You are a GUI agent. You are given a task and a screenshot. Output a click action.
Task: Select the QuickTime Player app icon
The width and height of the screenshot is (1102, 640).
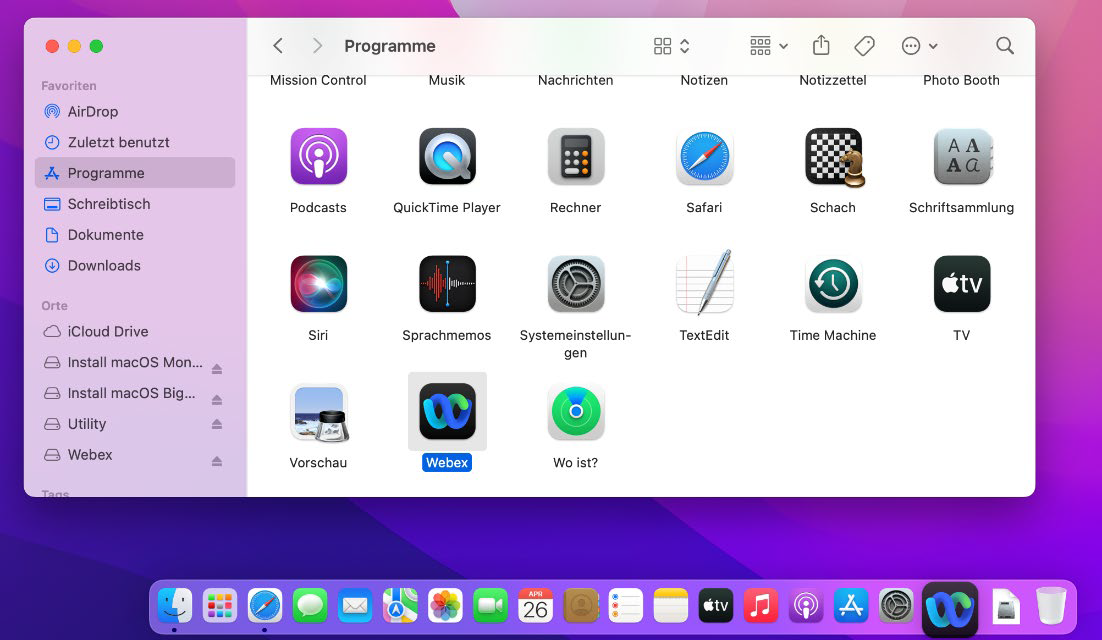click(447, 156)
